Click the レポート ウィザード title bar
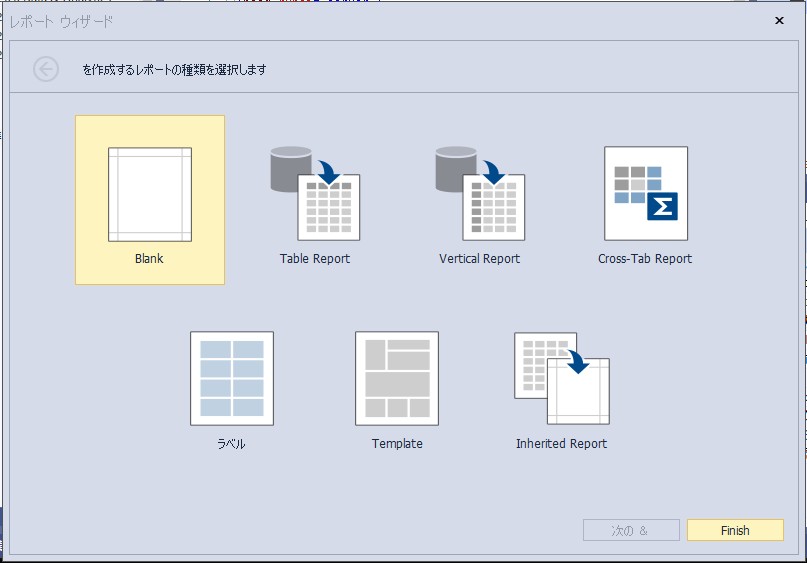Image resolution: width=807 pixels, height=563 pixels. (x=400, y=20)
